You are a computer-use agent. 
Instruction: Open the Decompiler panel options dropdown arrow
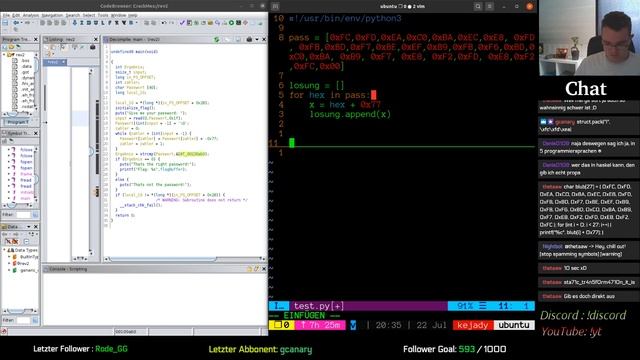pyautogui.click(x=257, y=39)
